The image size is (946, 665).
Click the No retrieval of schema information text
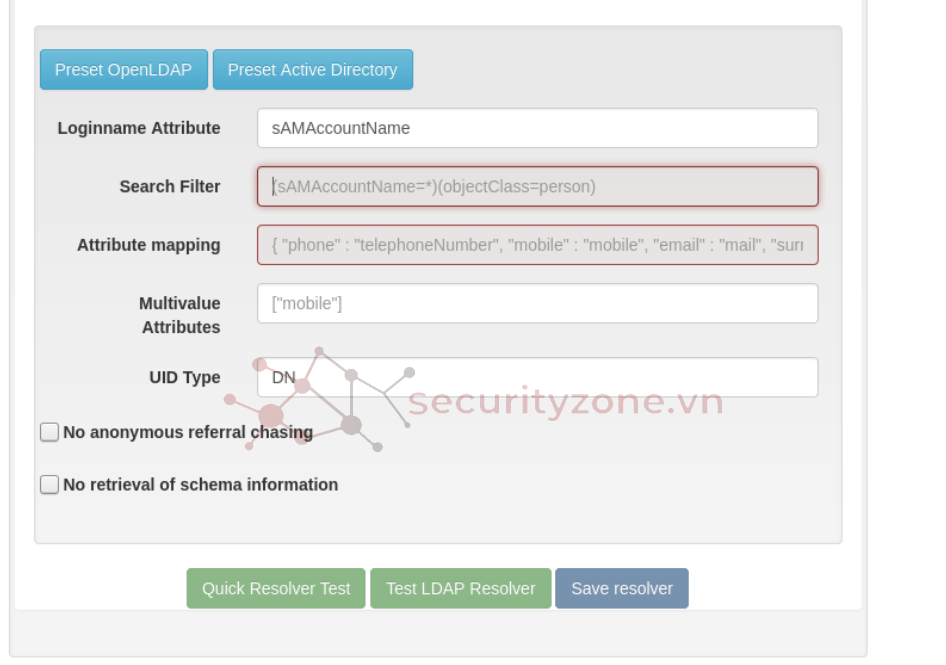point(200,485)
